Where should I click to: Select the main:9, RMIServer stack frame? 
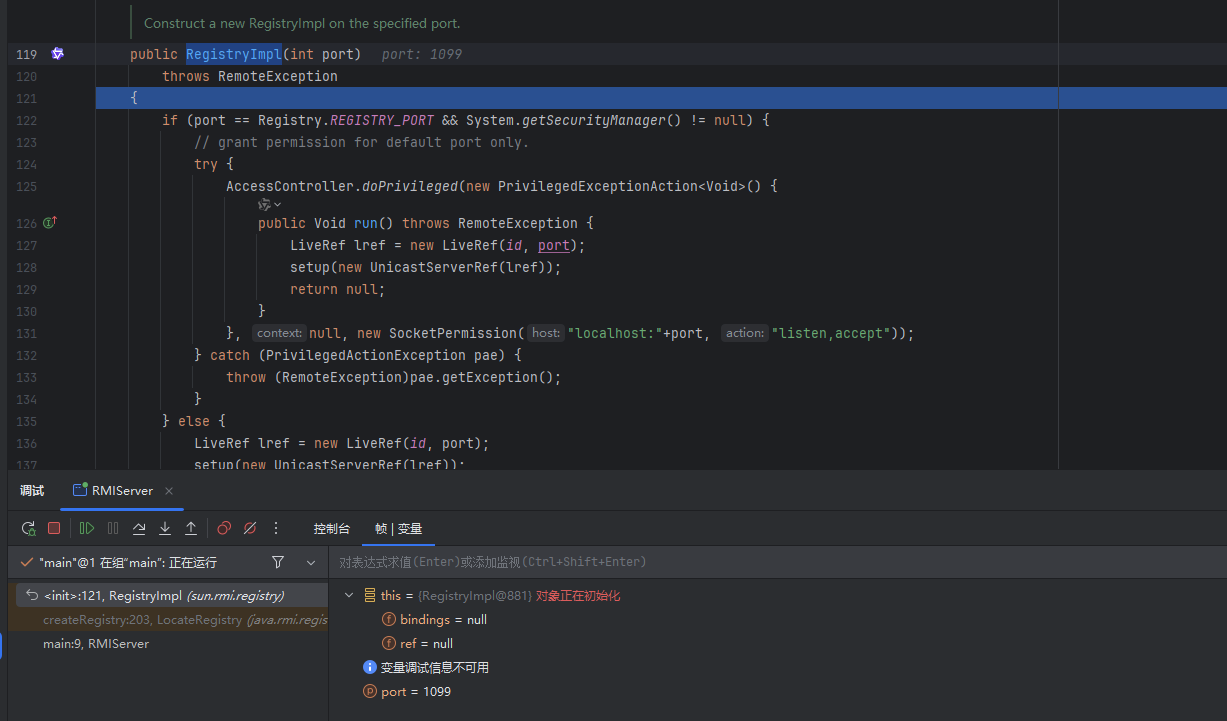96,644
